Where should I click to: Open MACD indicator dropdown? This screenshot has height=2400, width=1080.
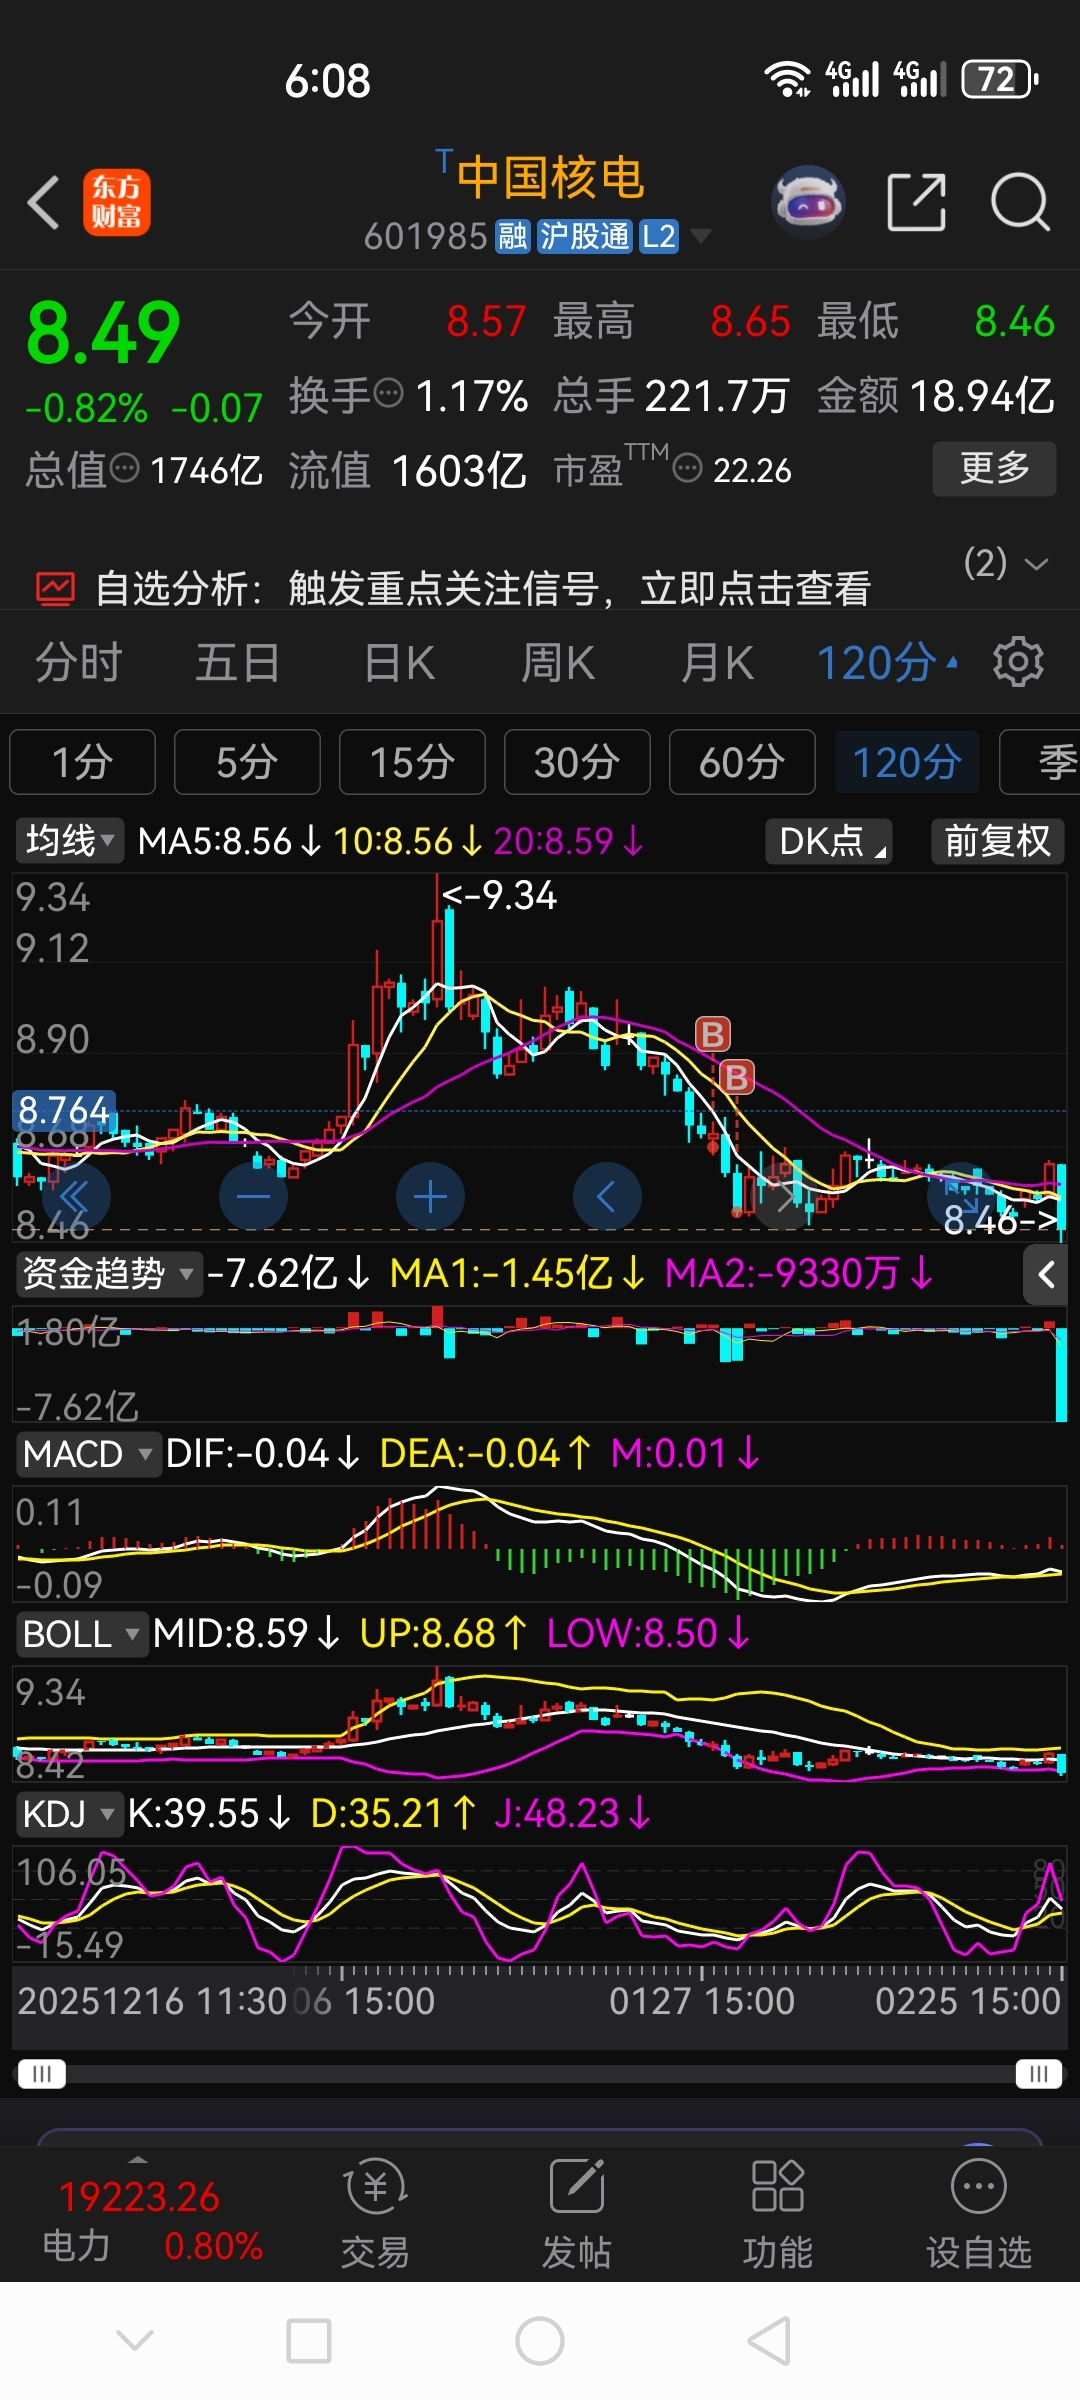88,1454
